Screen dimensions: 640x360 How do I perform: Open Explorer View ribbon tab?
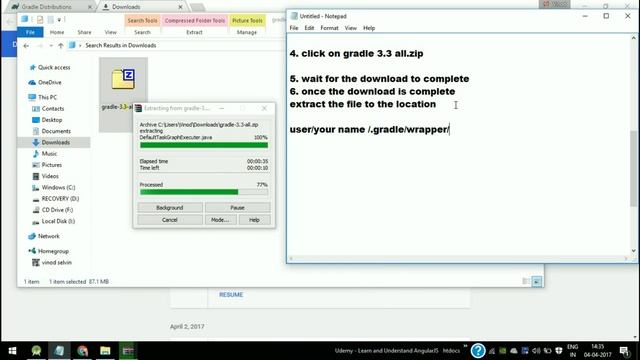tap(110, 32)
